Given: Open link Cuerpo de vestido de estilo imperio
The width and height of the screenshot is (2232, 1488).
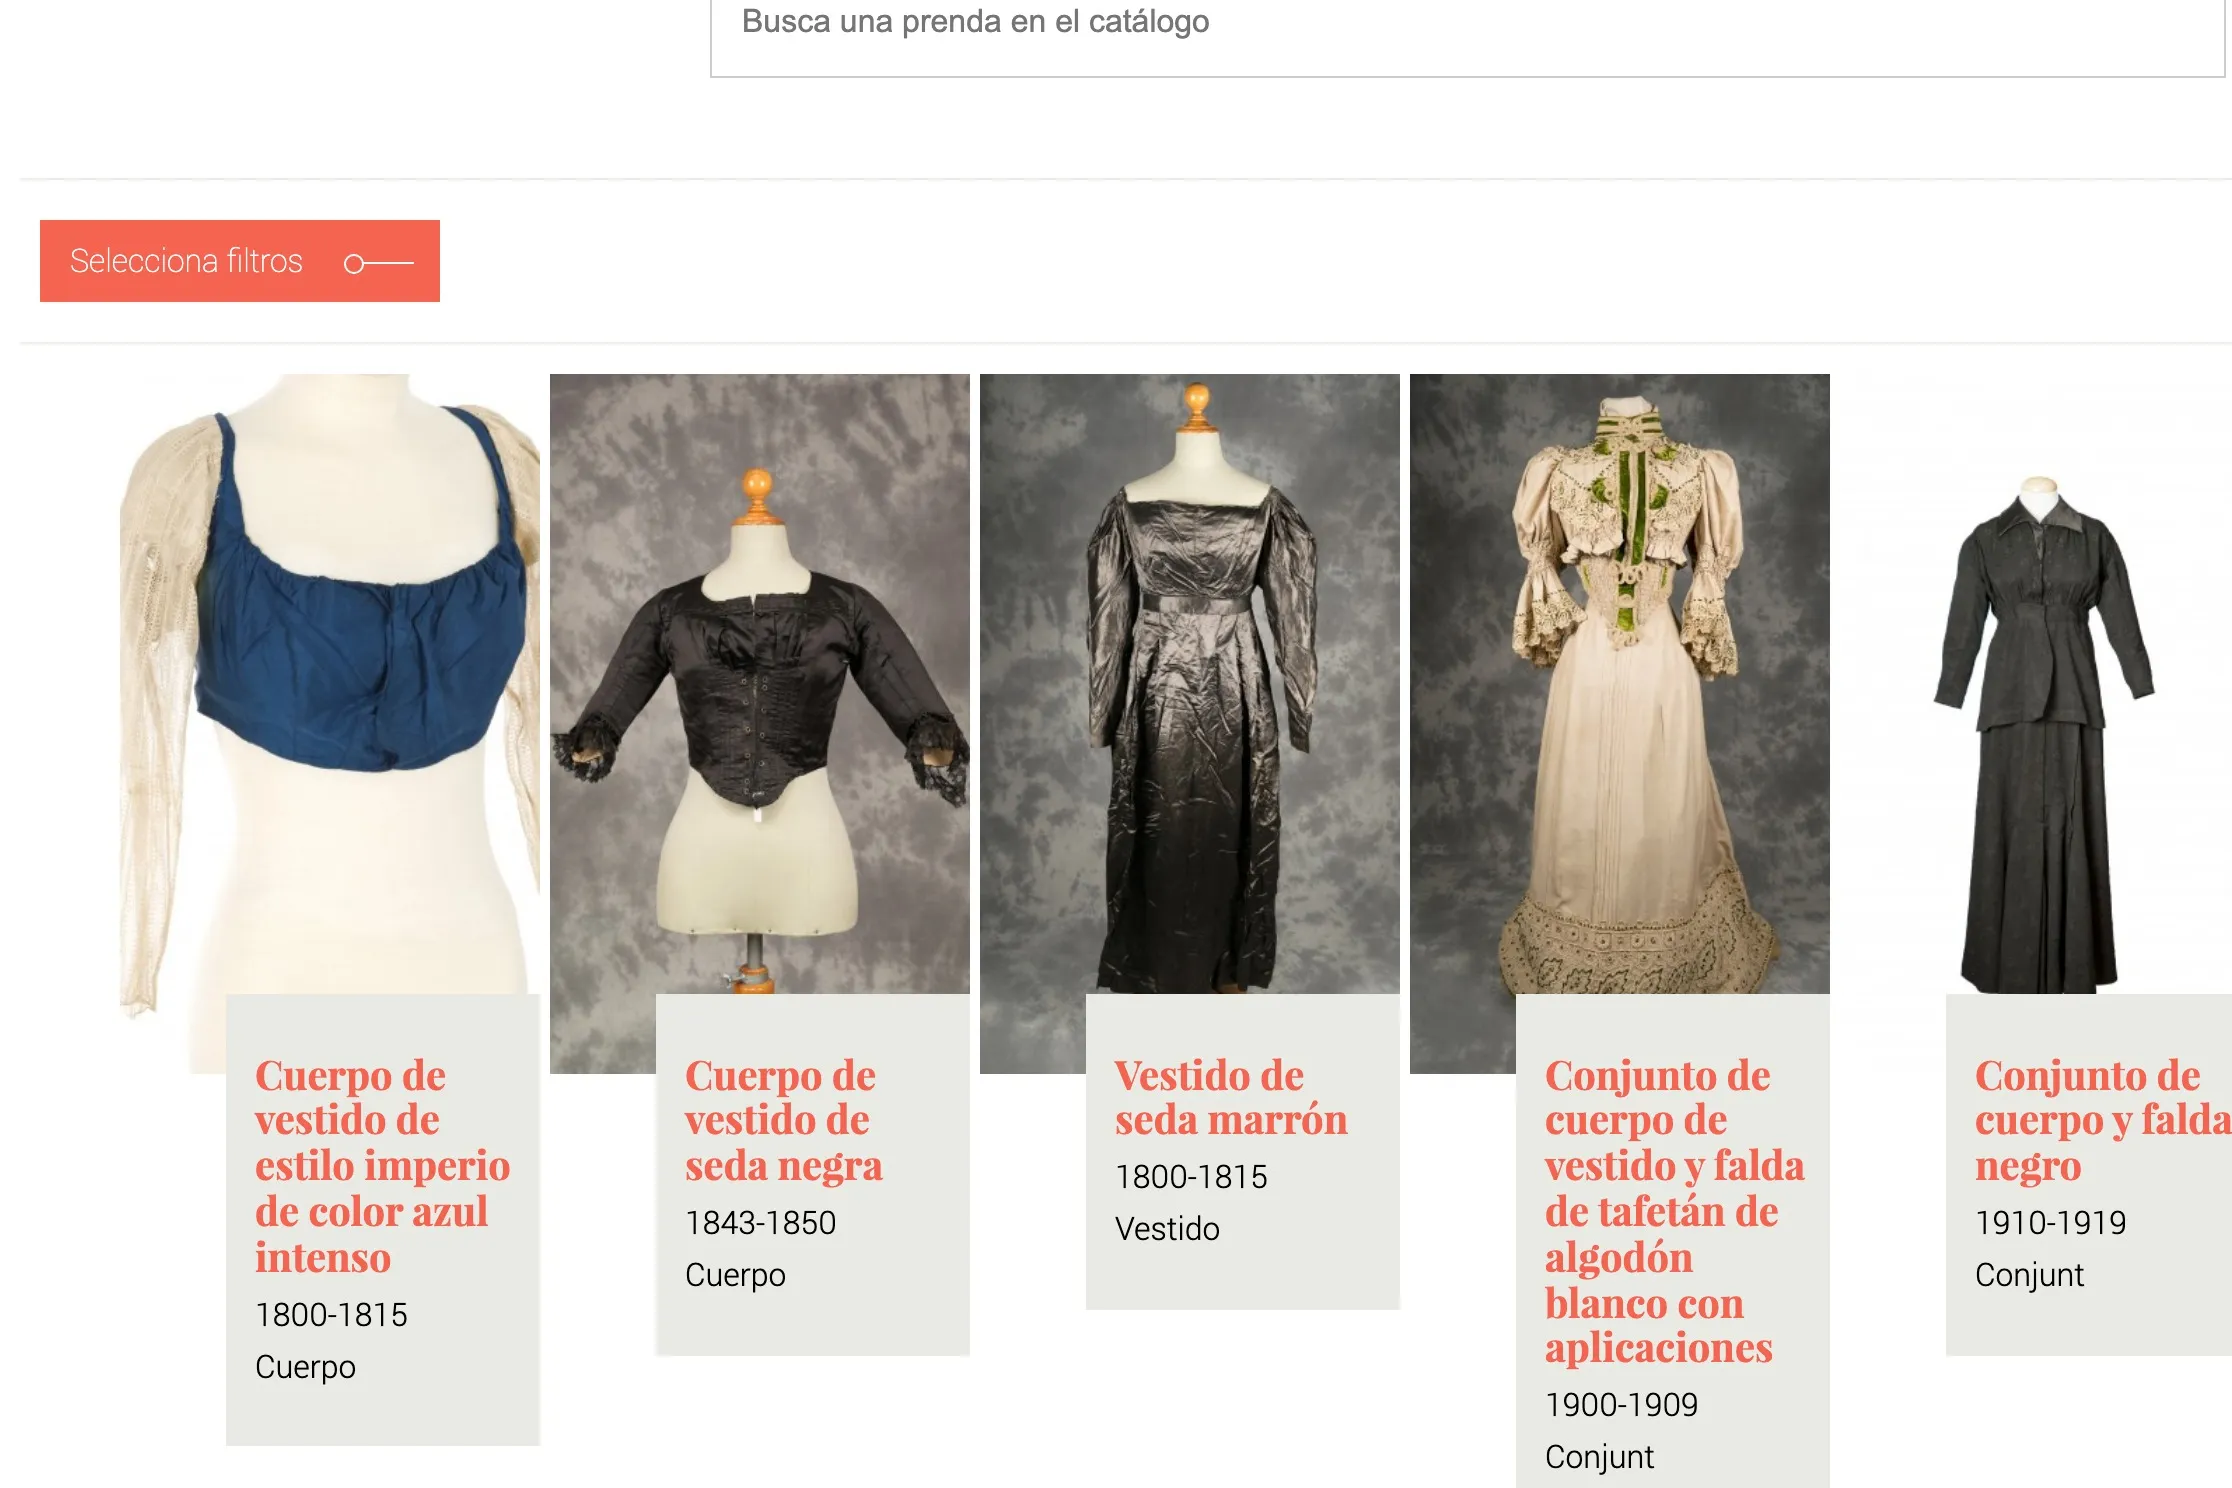Looking at the screenshot, I should (x=382, y=1166).
